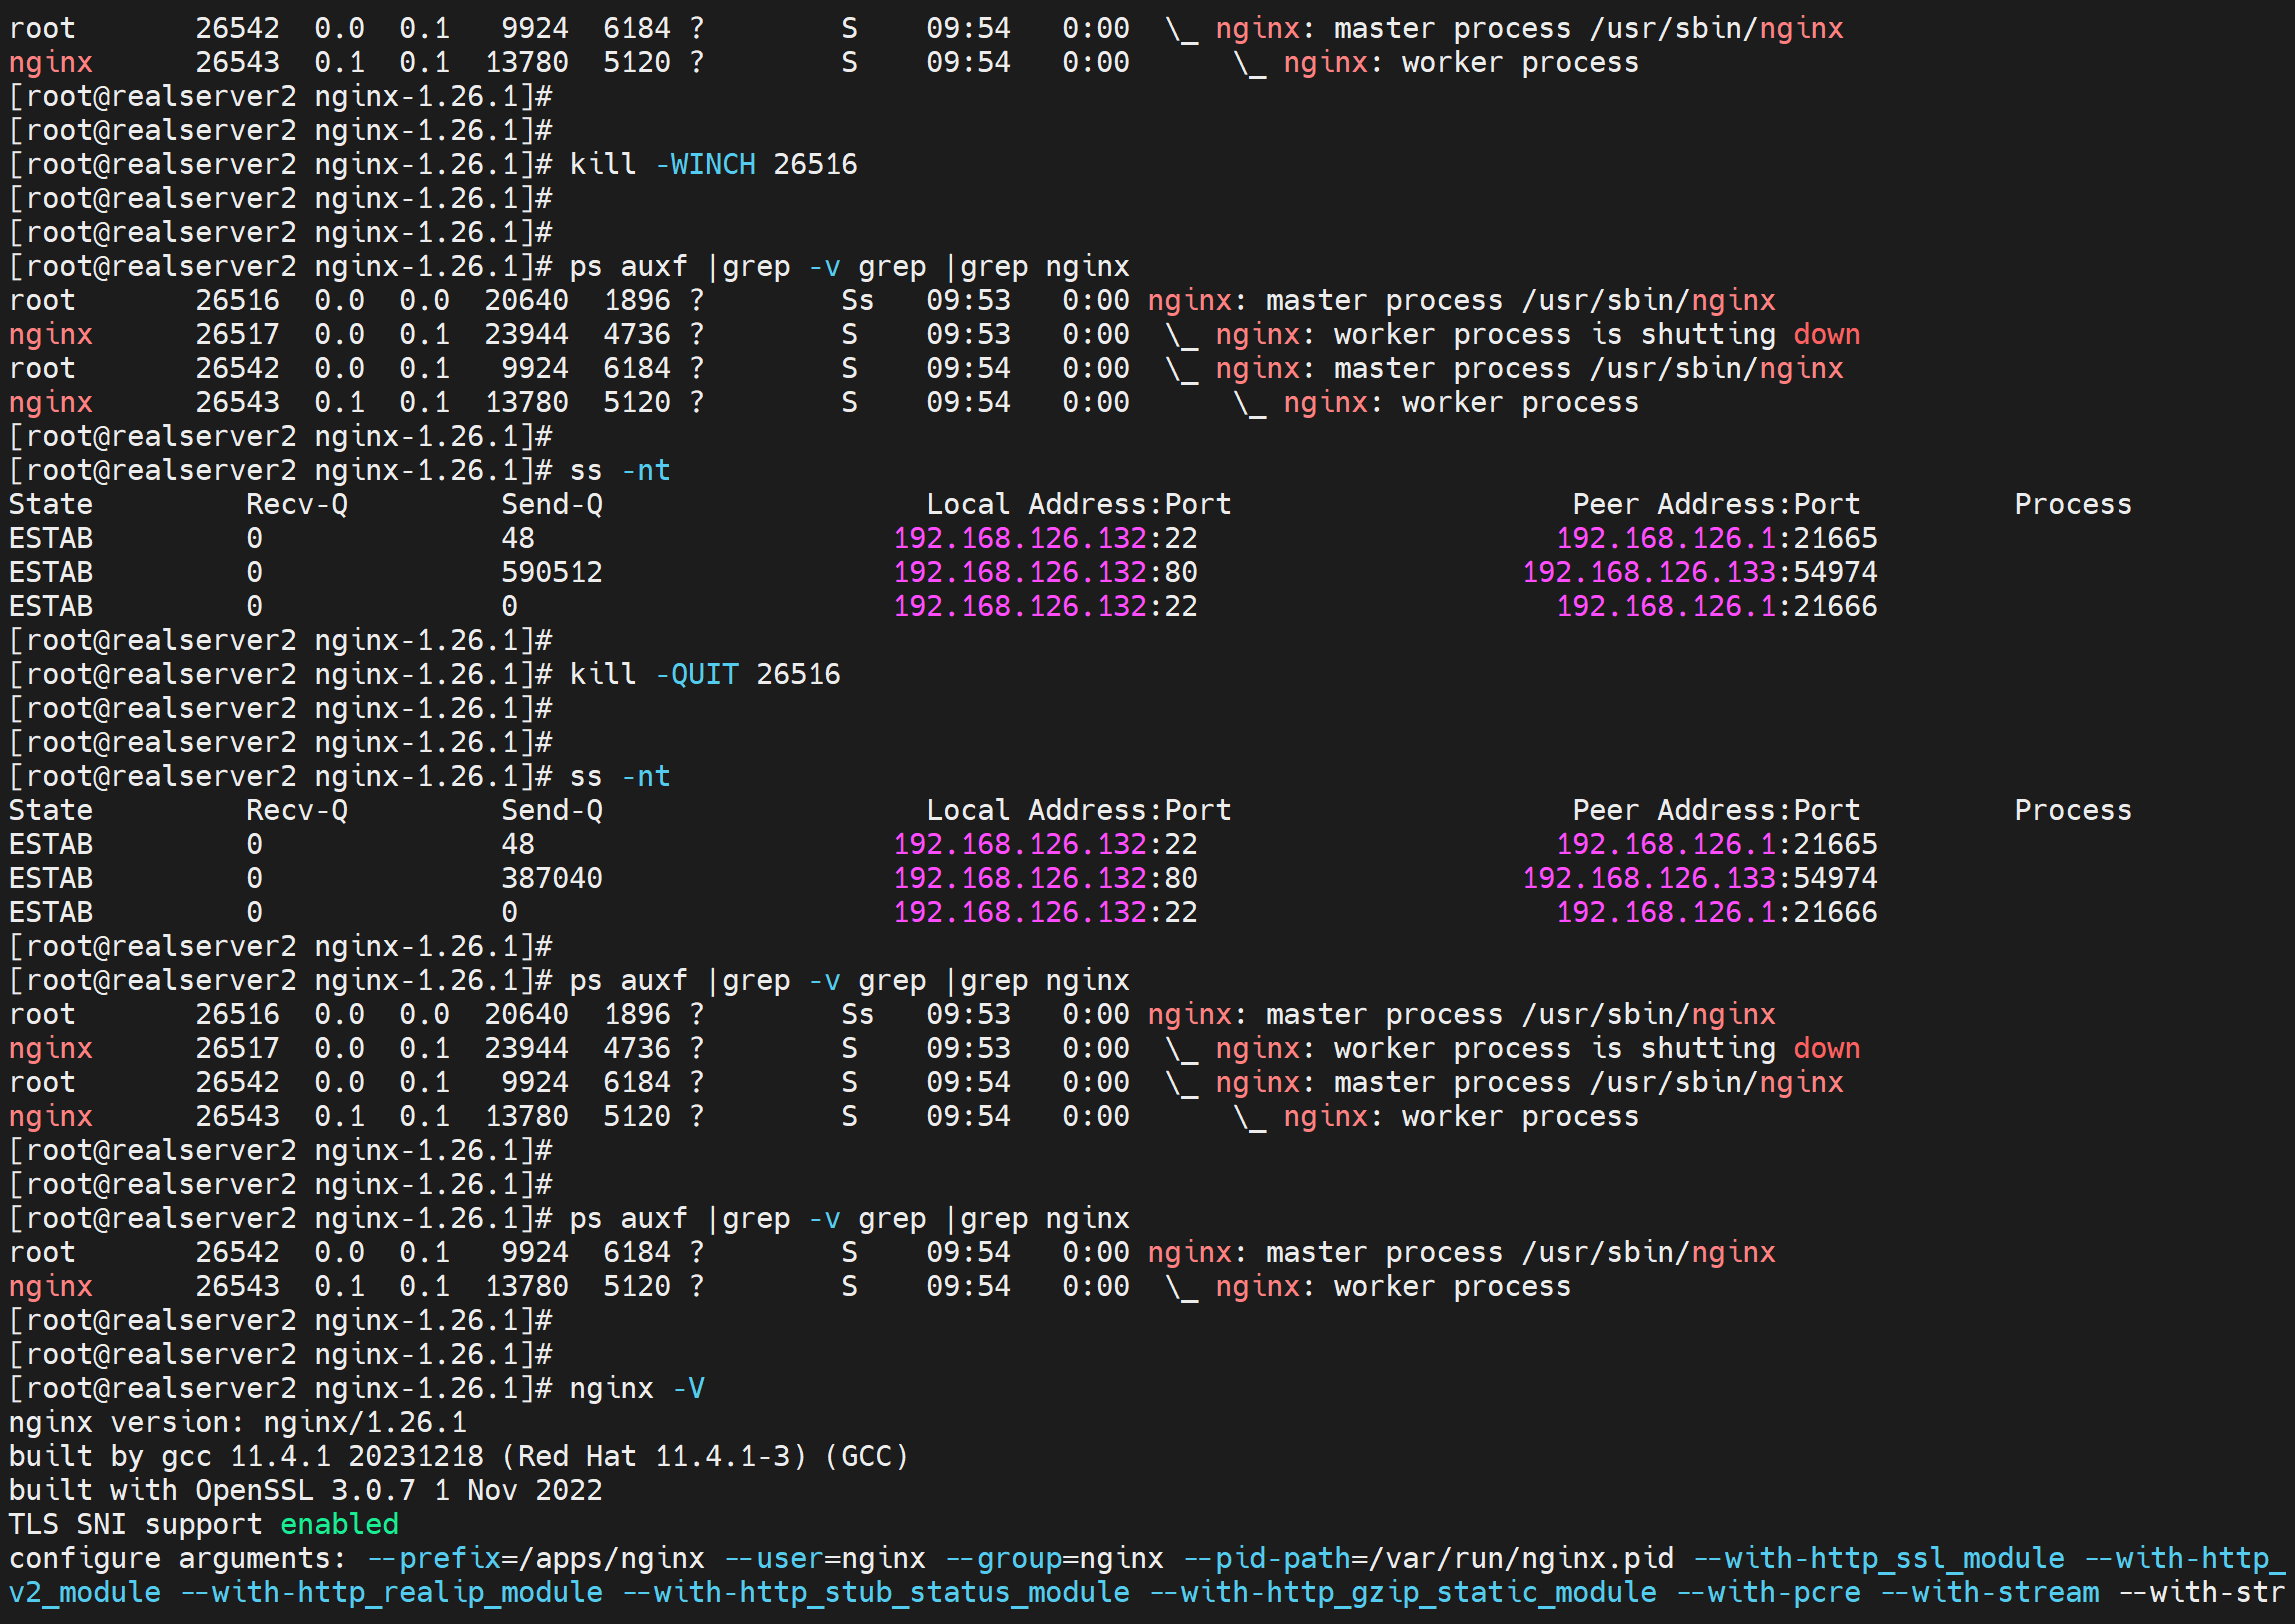
Task: Click the nginx -V command text
Action: click(636, 1388)
